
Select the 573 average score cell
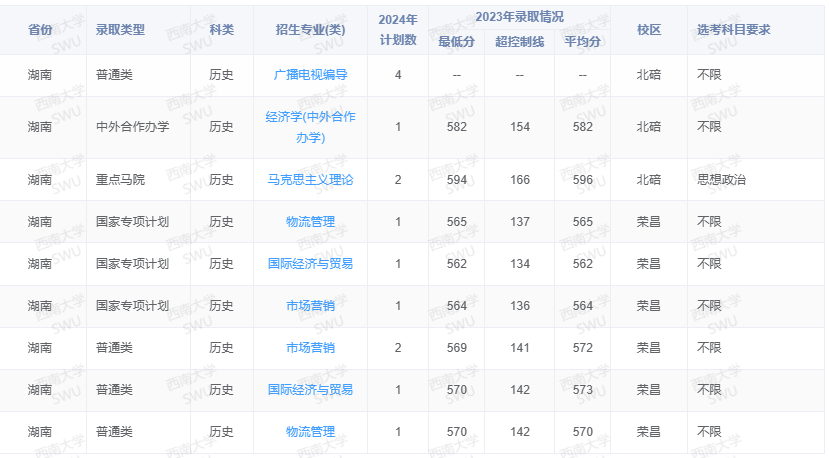[583, 390]
